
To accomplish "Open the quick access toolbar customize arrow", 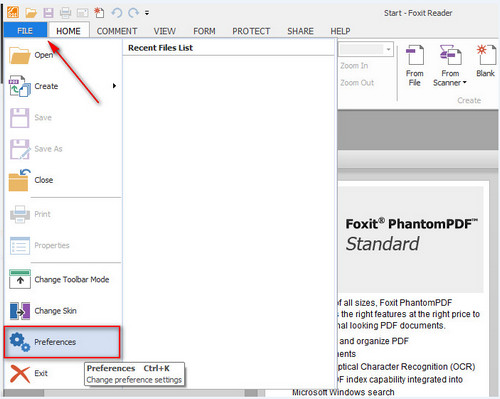I will pos(147,13).
